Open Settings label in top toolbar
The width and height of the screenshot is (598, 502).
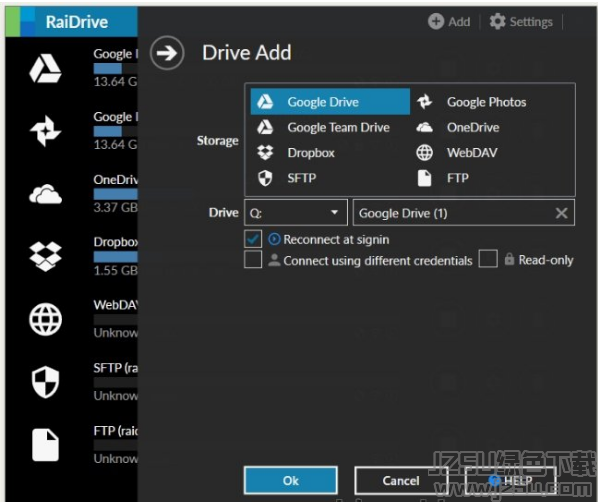[531, 22]
